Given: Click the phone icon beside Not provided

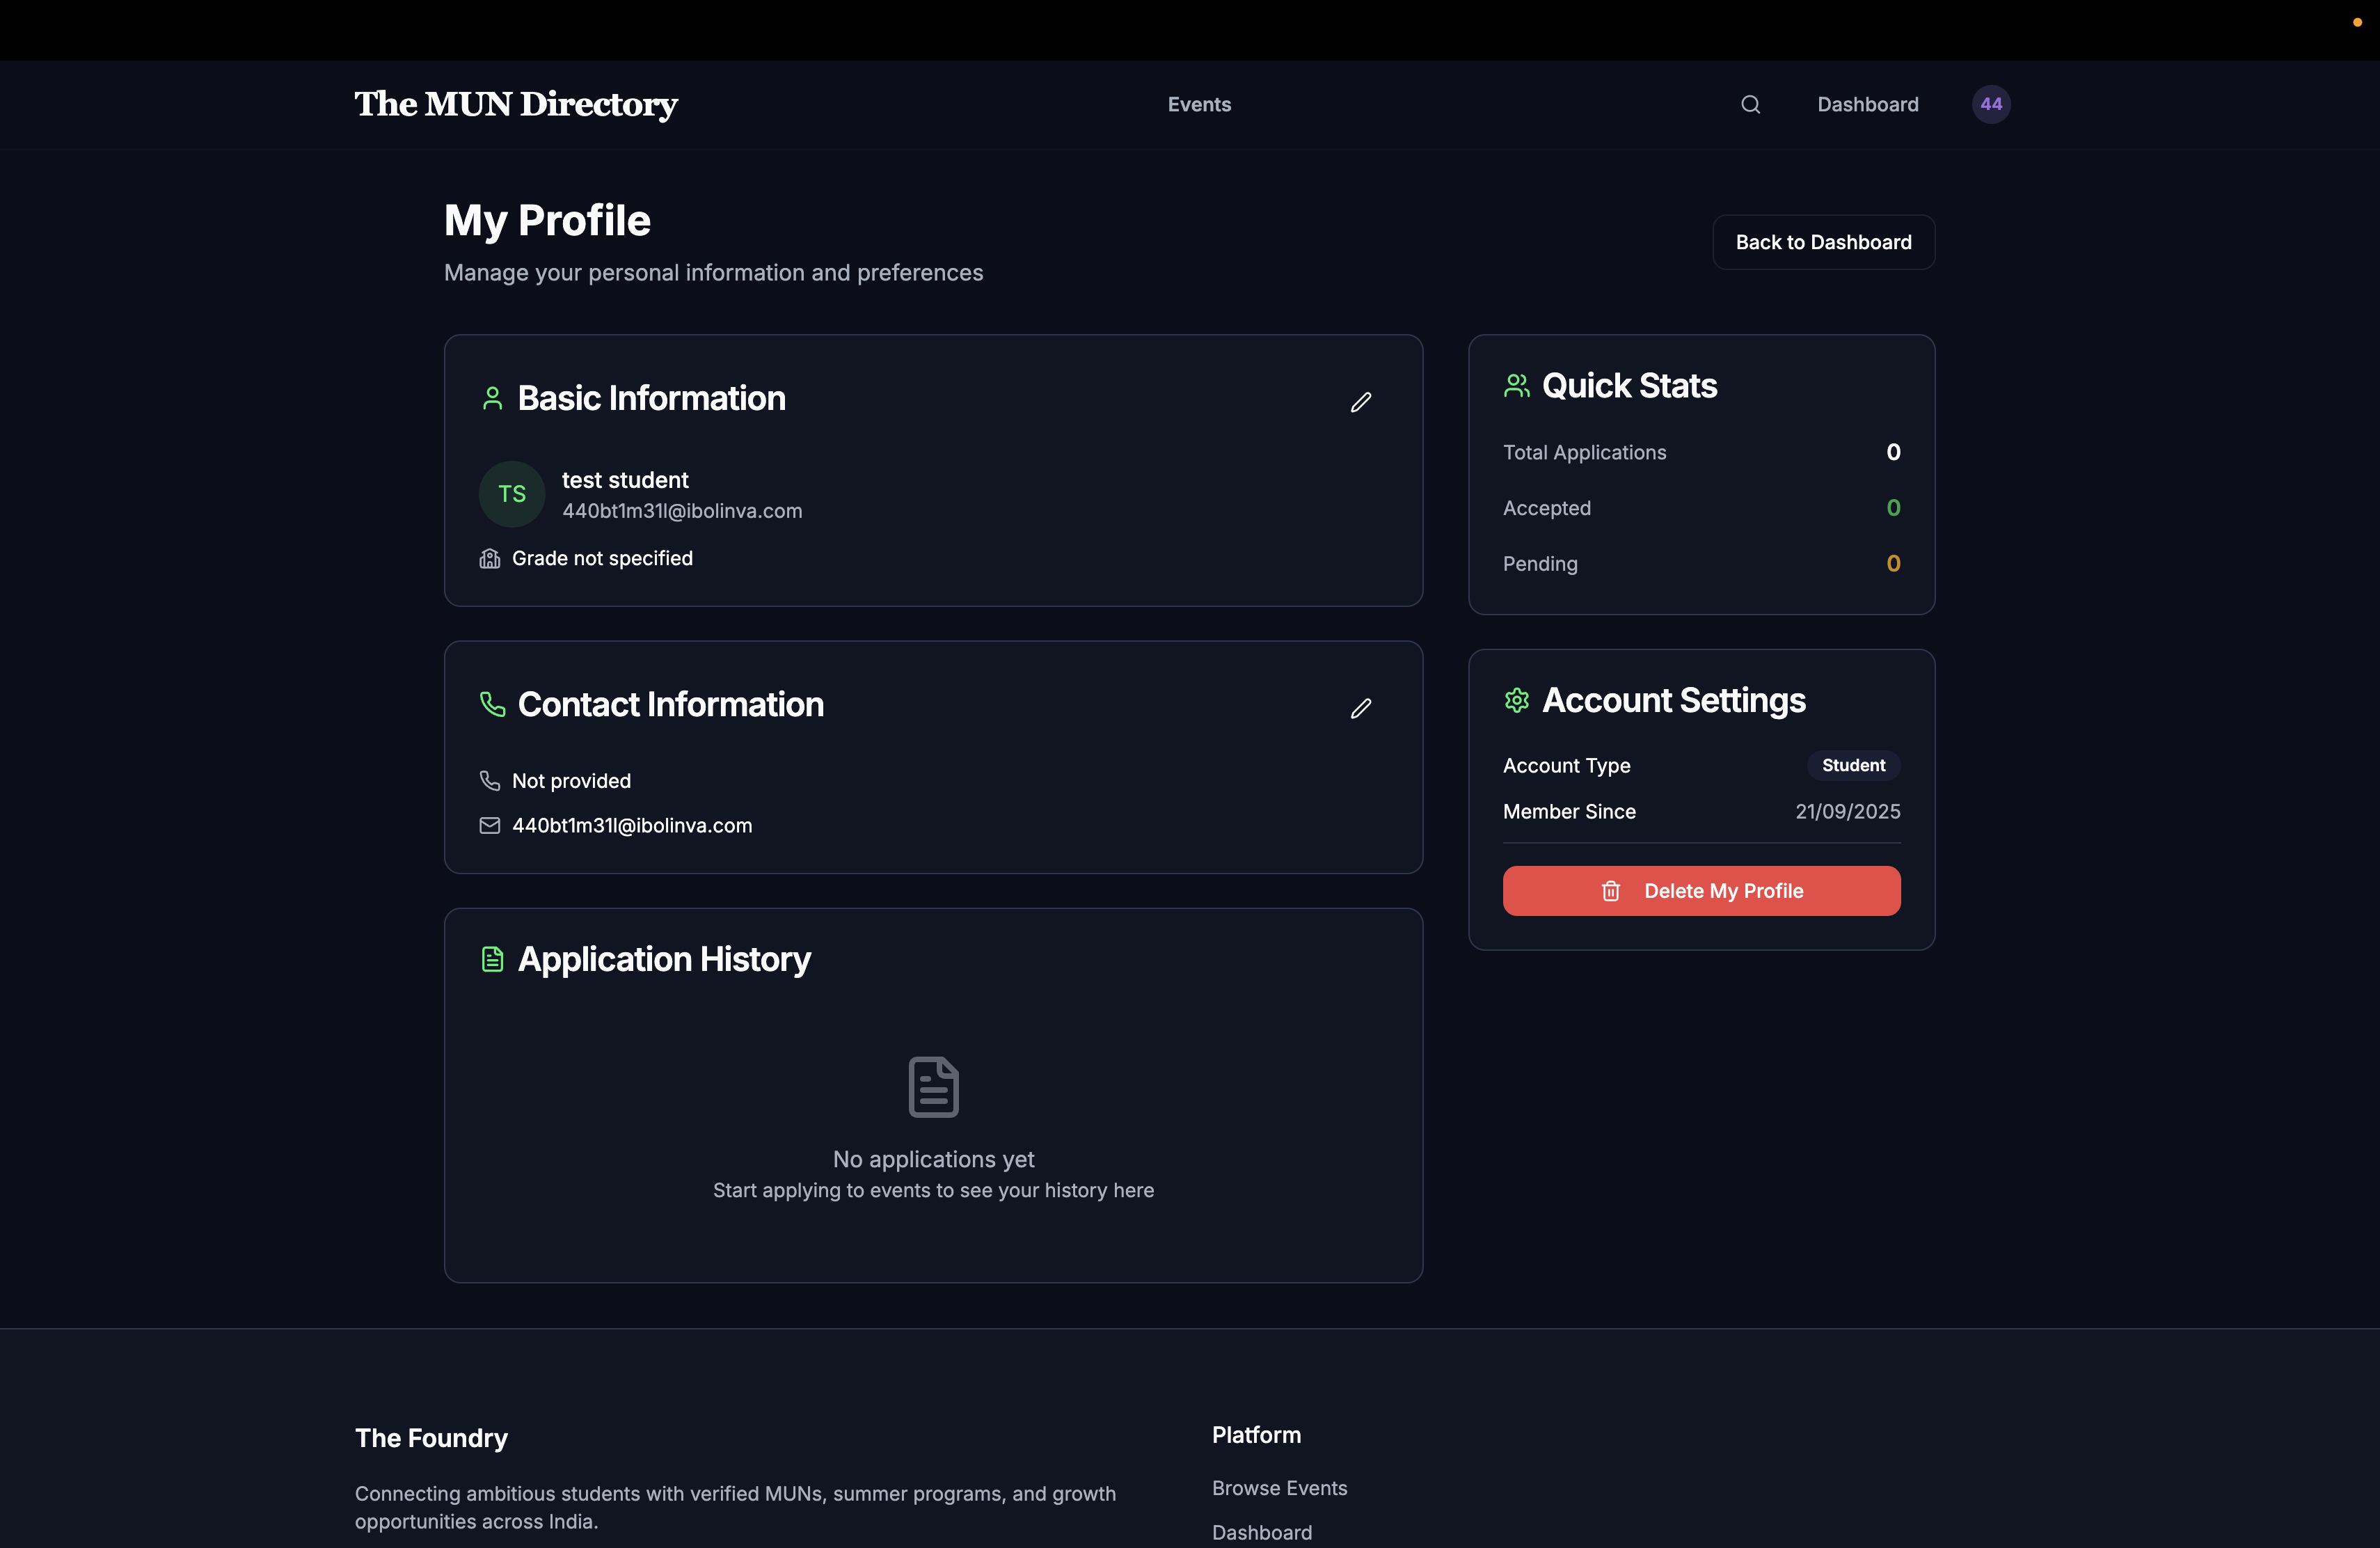Looking at the screenshot, I should pos(490,781).
